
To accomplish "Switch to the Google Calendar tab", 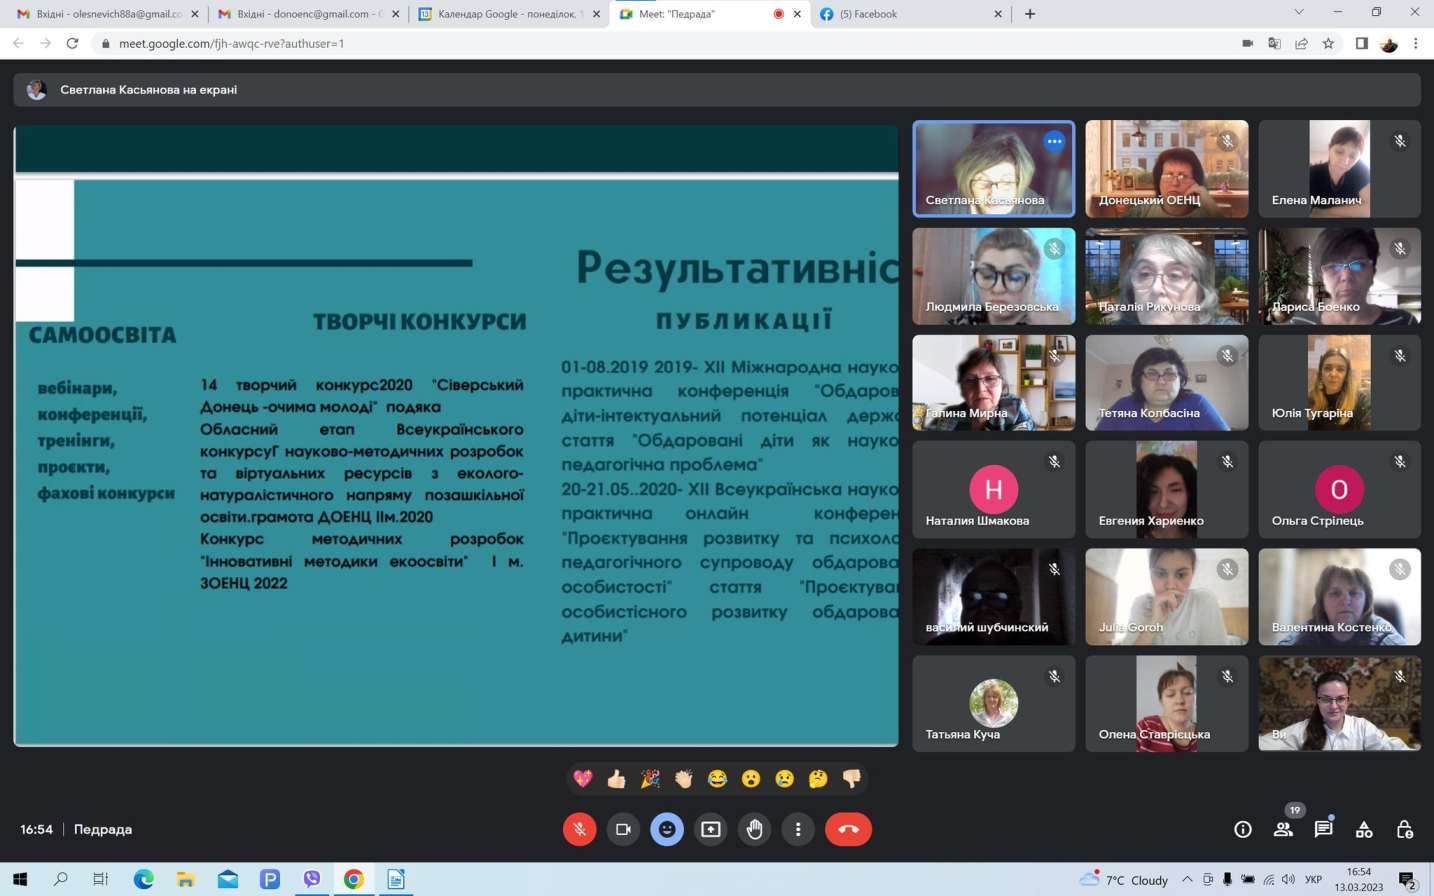I will [x=508, y=14].
